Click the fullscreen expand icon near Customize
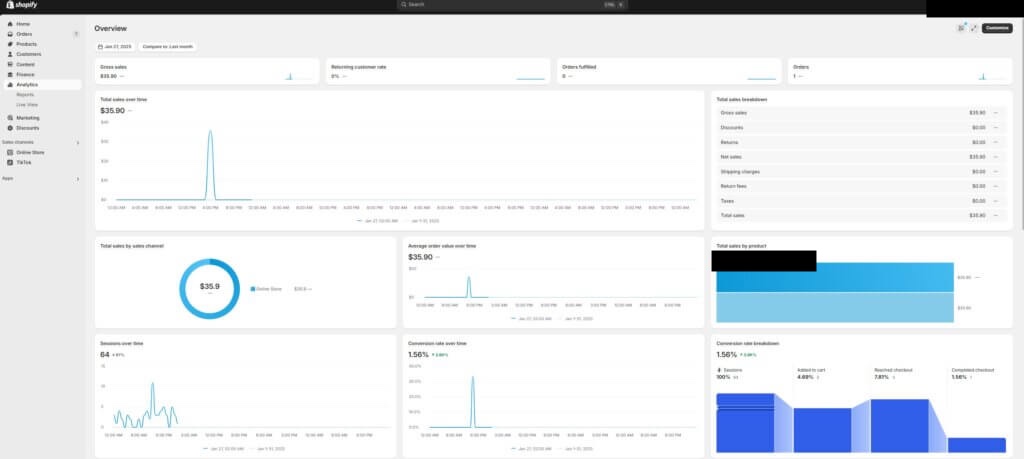The height and width of the screenshot is (459, 1024). point(974,28)
